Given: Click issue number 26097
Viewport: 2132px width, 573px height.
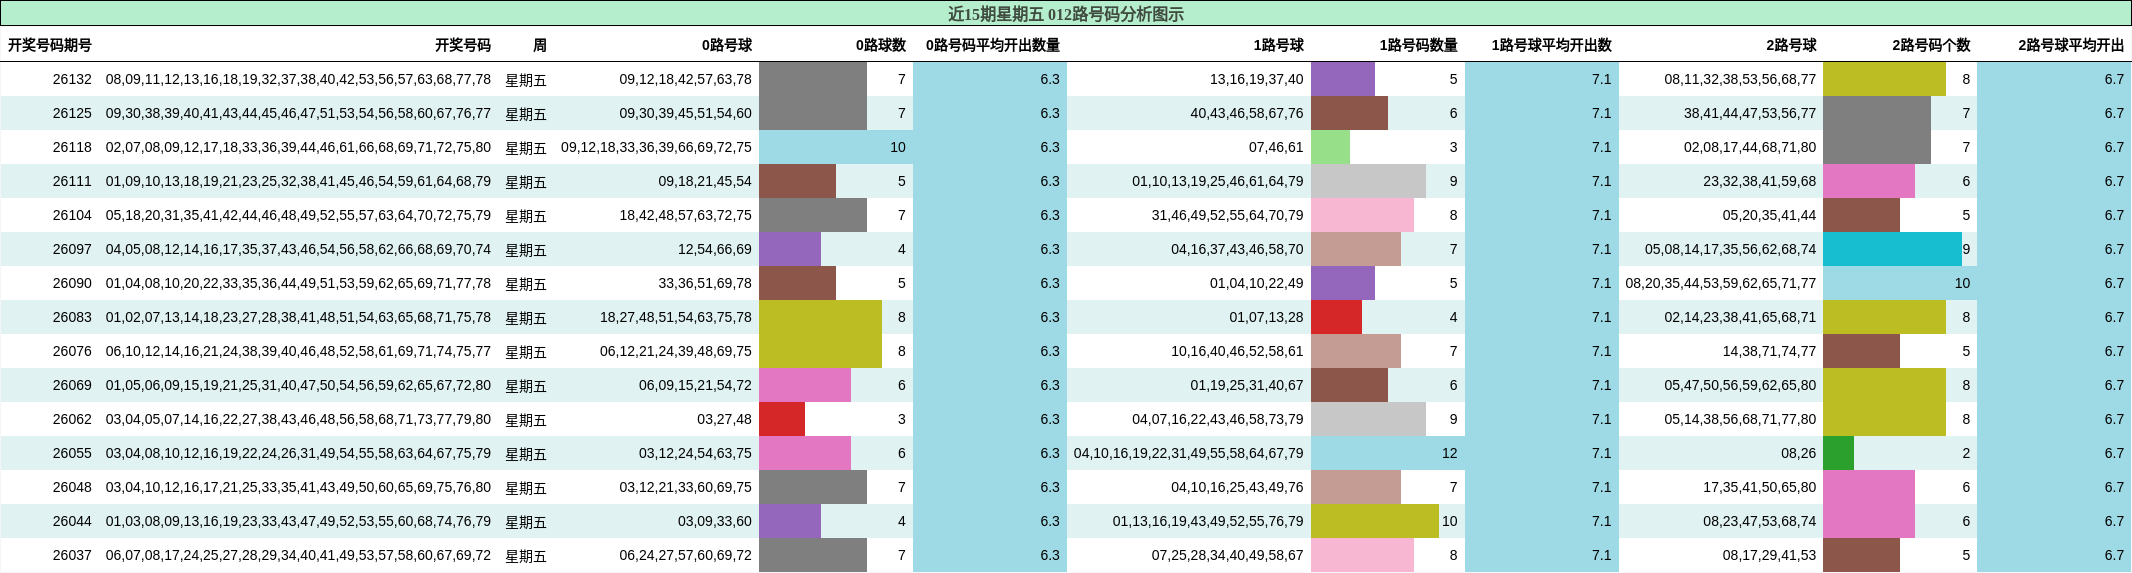Looking at the screenshot, I should (72, 249).
